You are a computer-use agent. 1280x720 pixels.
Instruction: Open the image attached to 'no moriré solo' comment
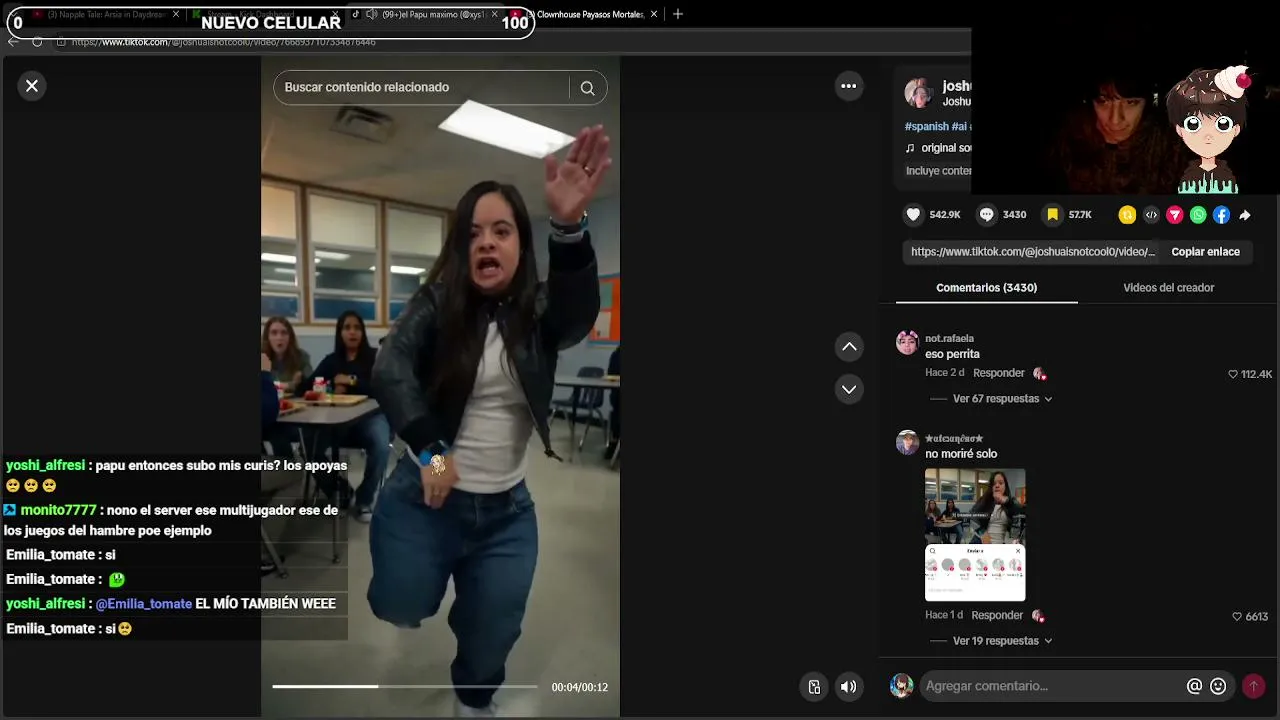(975, 535)
